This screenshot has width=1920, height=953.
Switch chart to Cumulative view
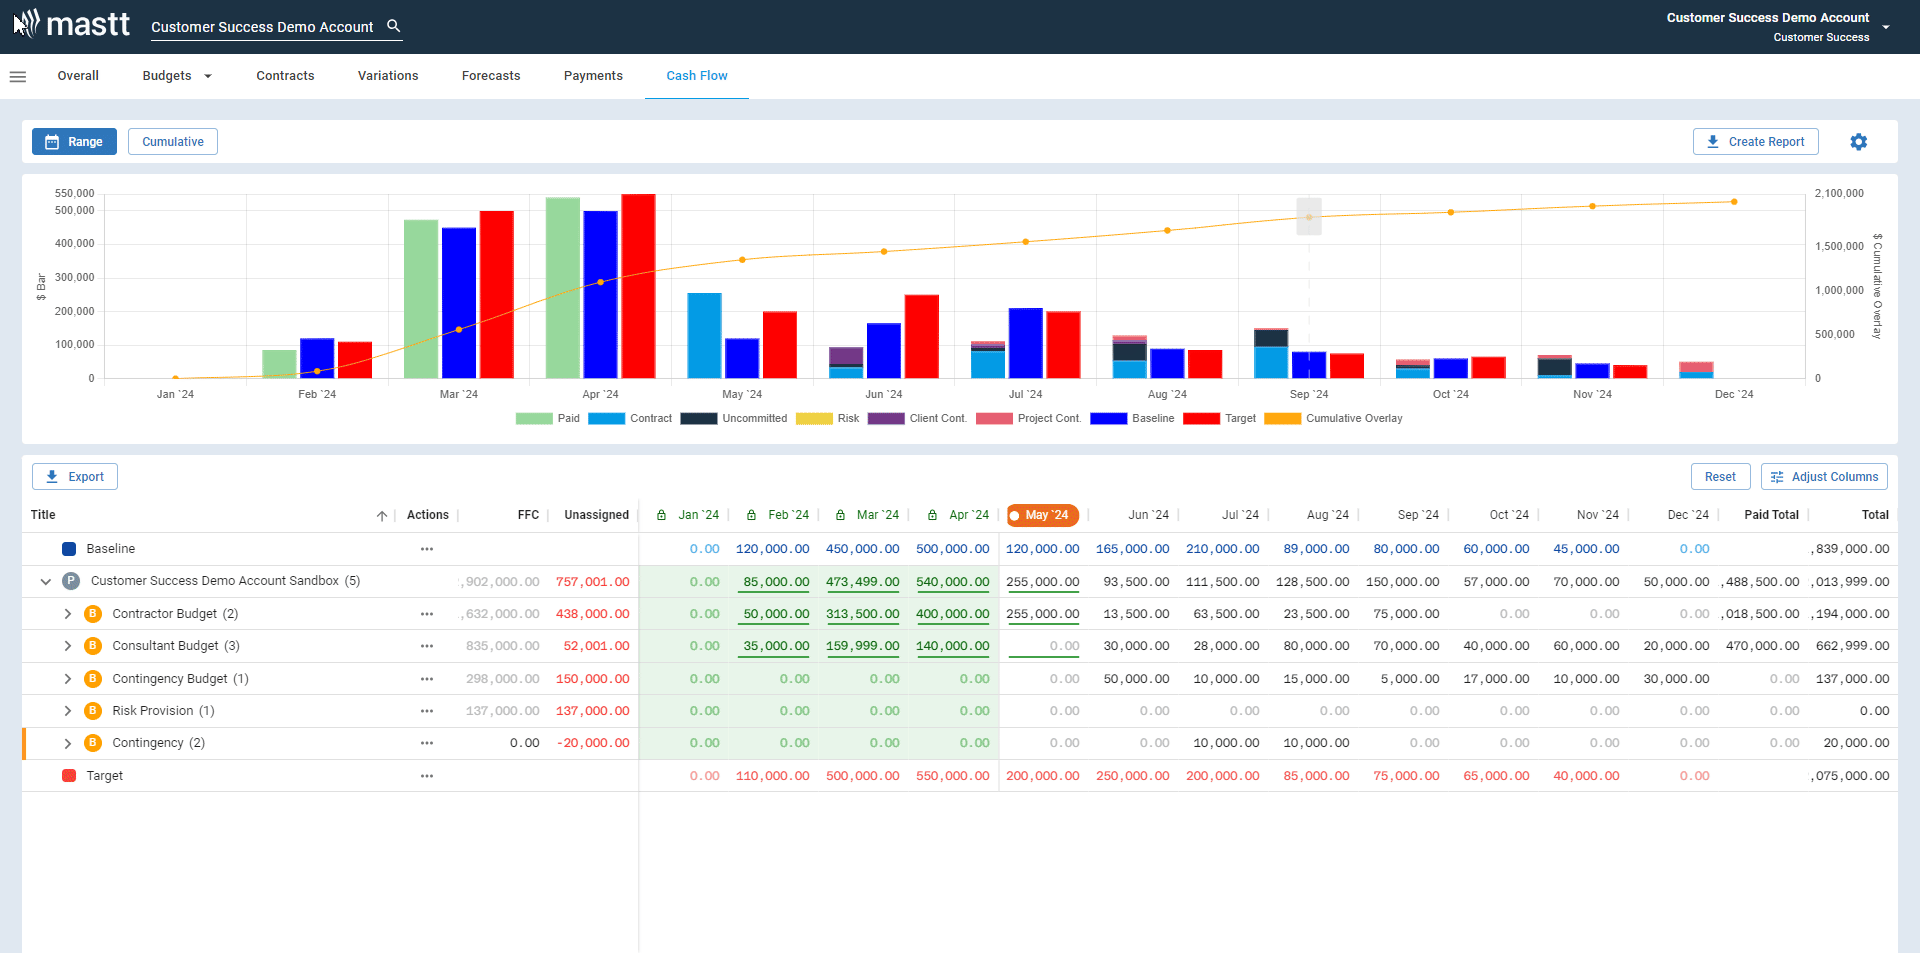(x=172, y=141)
